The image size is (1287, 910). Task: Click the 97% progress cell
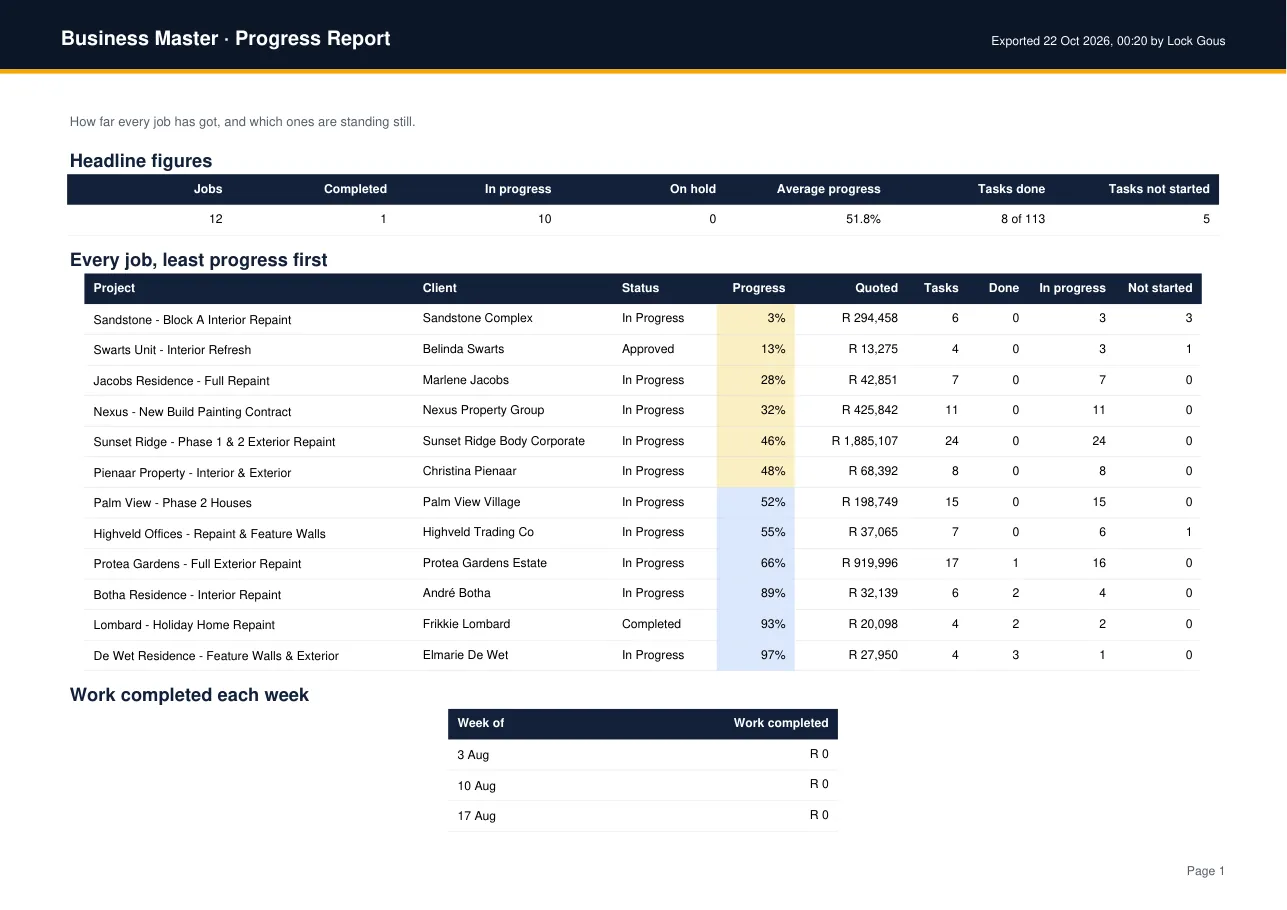coord(756,656)
